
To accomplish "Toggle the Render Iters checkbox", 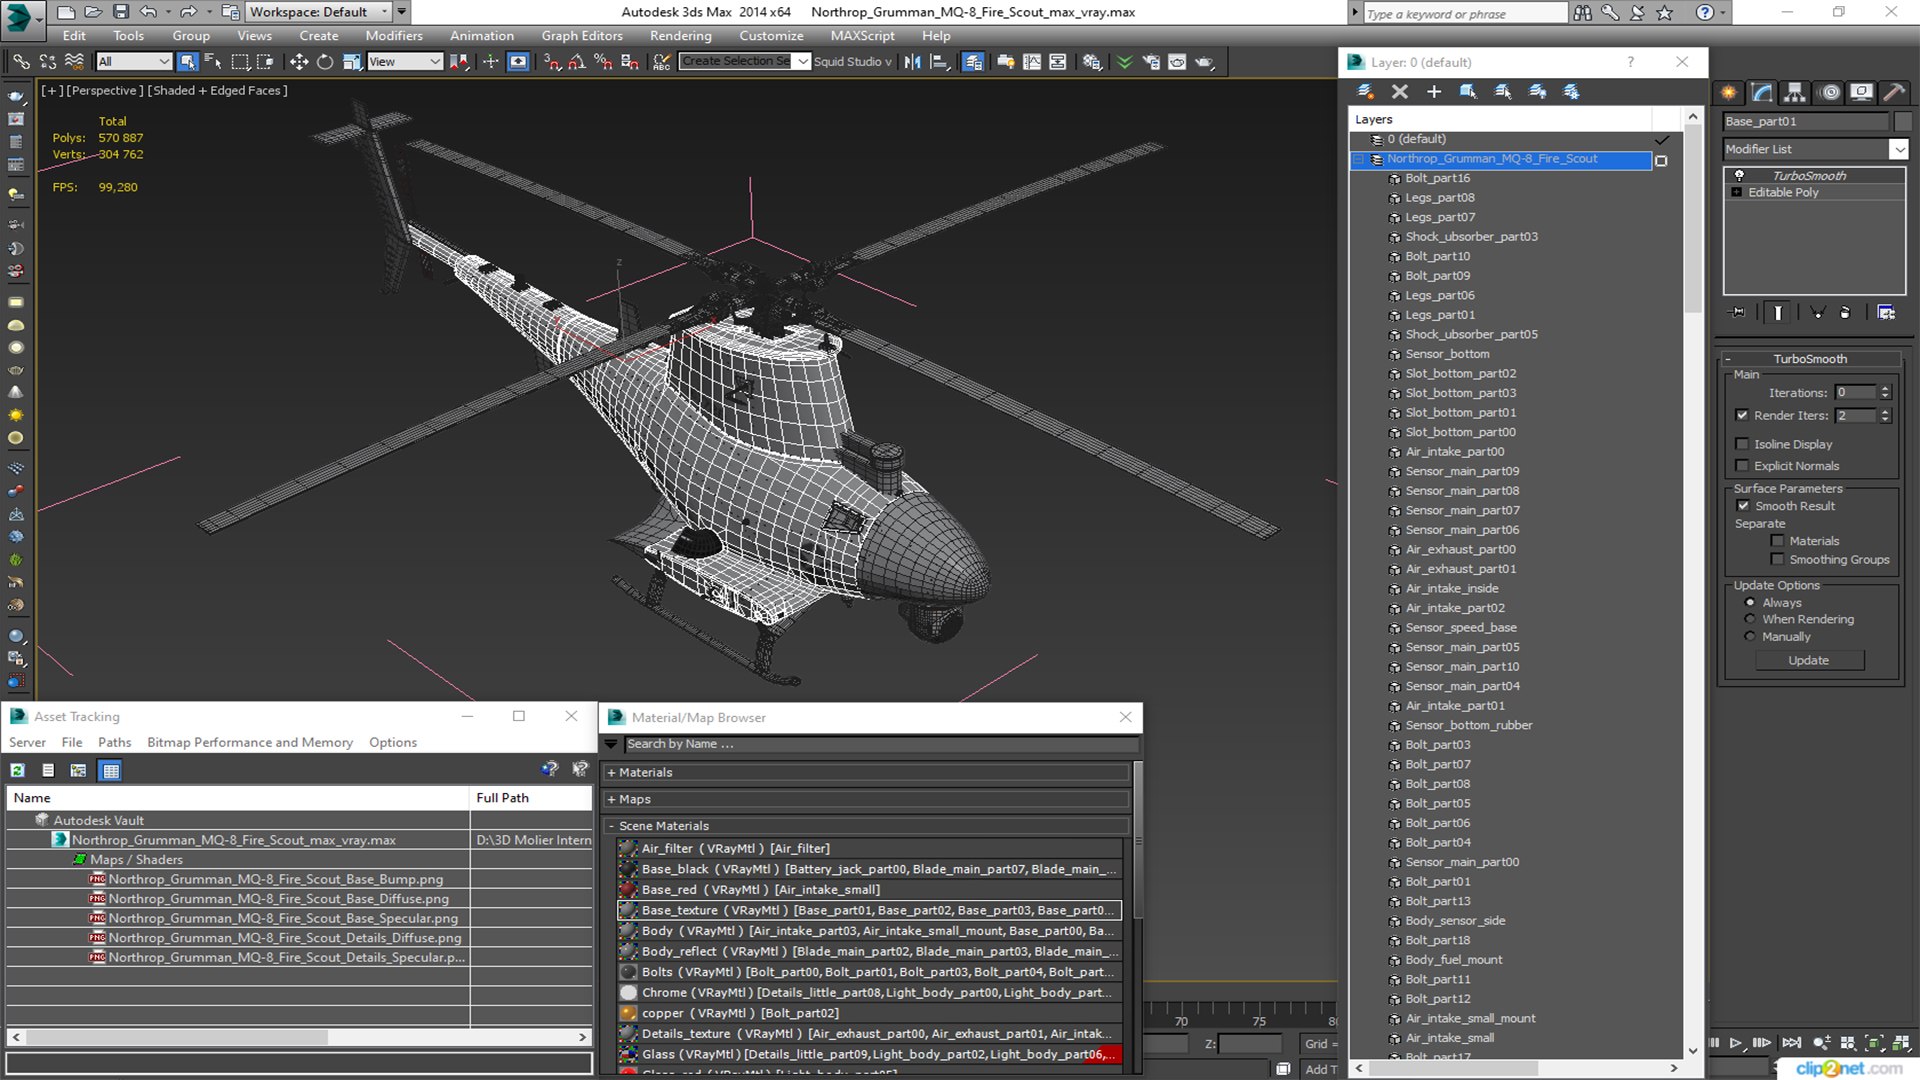I will pos(1742,415).
